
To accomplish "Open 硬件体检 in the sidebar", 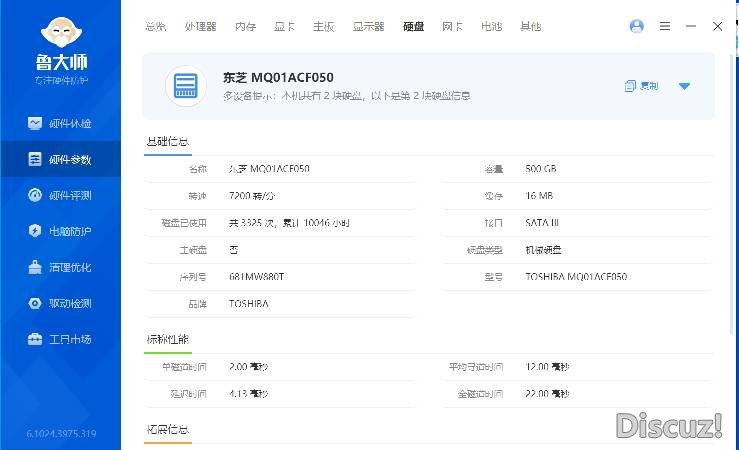I will (60, 123).
